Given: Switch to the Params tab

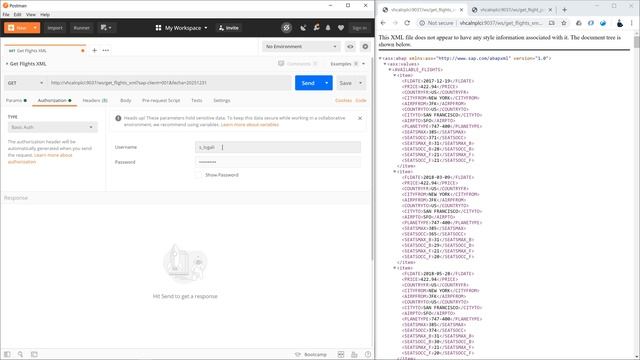Looking at the screenshot, I should (x=16, y=100).
